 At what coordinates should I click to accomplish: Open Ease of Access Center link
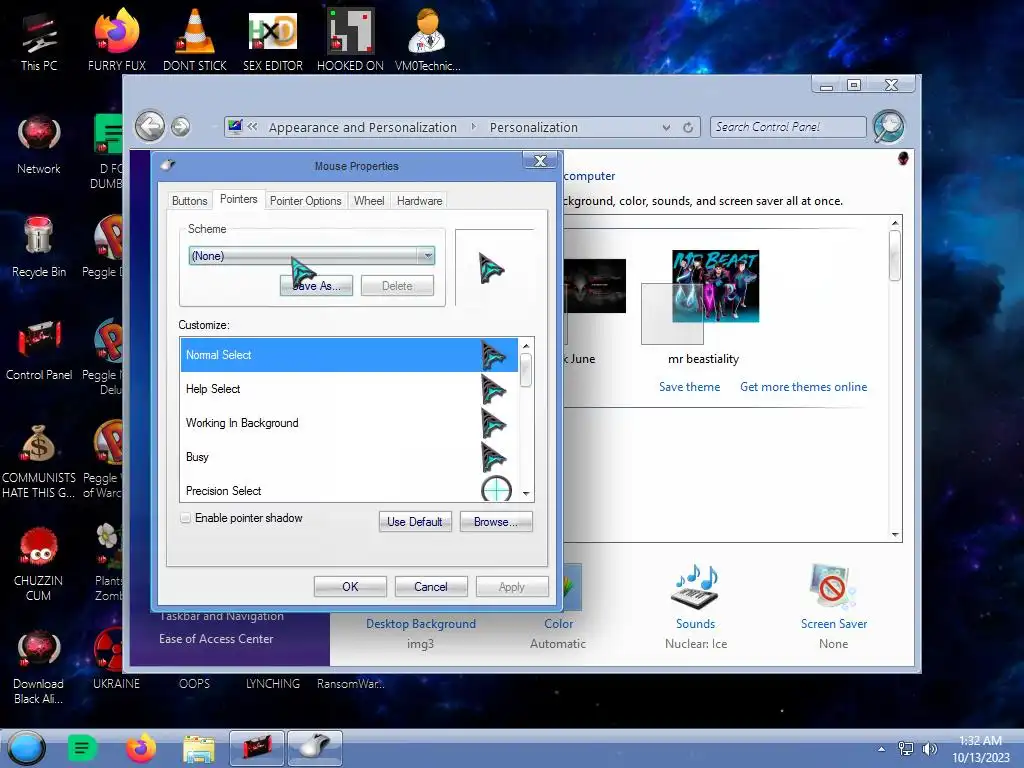point(216,639)
